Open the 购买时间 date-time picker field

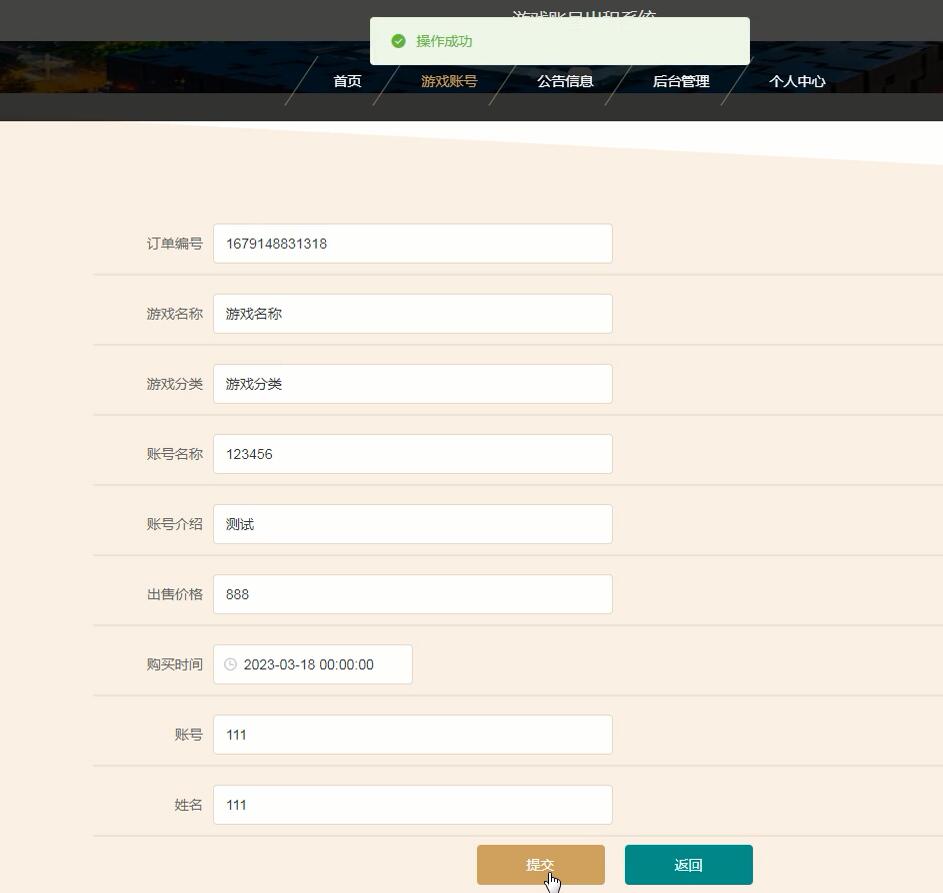[x=313, y=664]
